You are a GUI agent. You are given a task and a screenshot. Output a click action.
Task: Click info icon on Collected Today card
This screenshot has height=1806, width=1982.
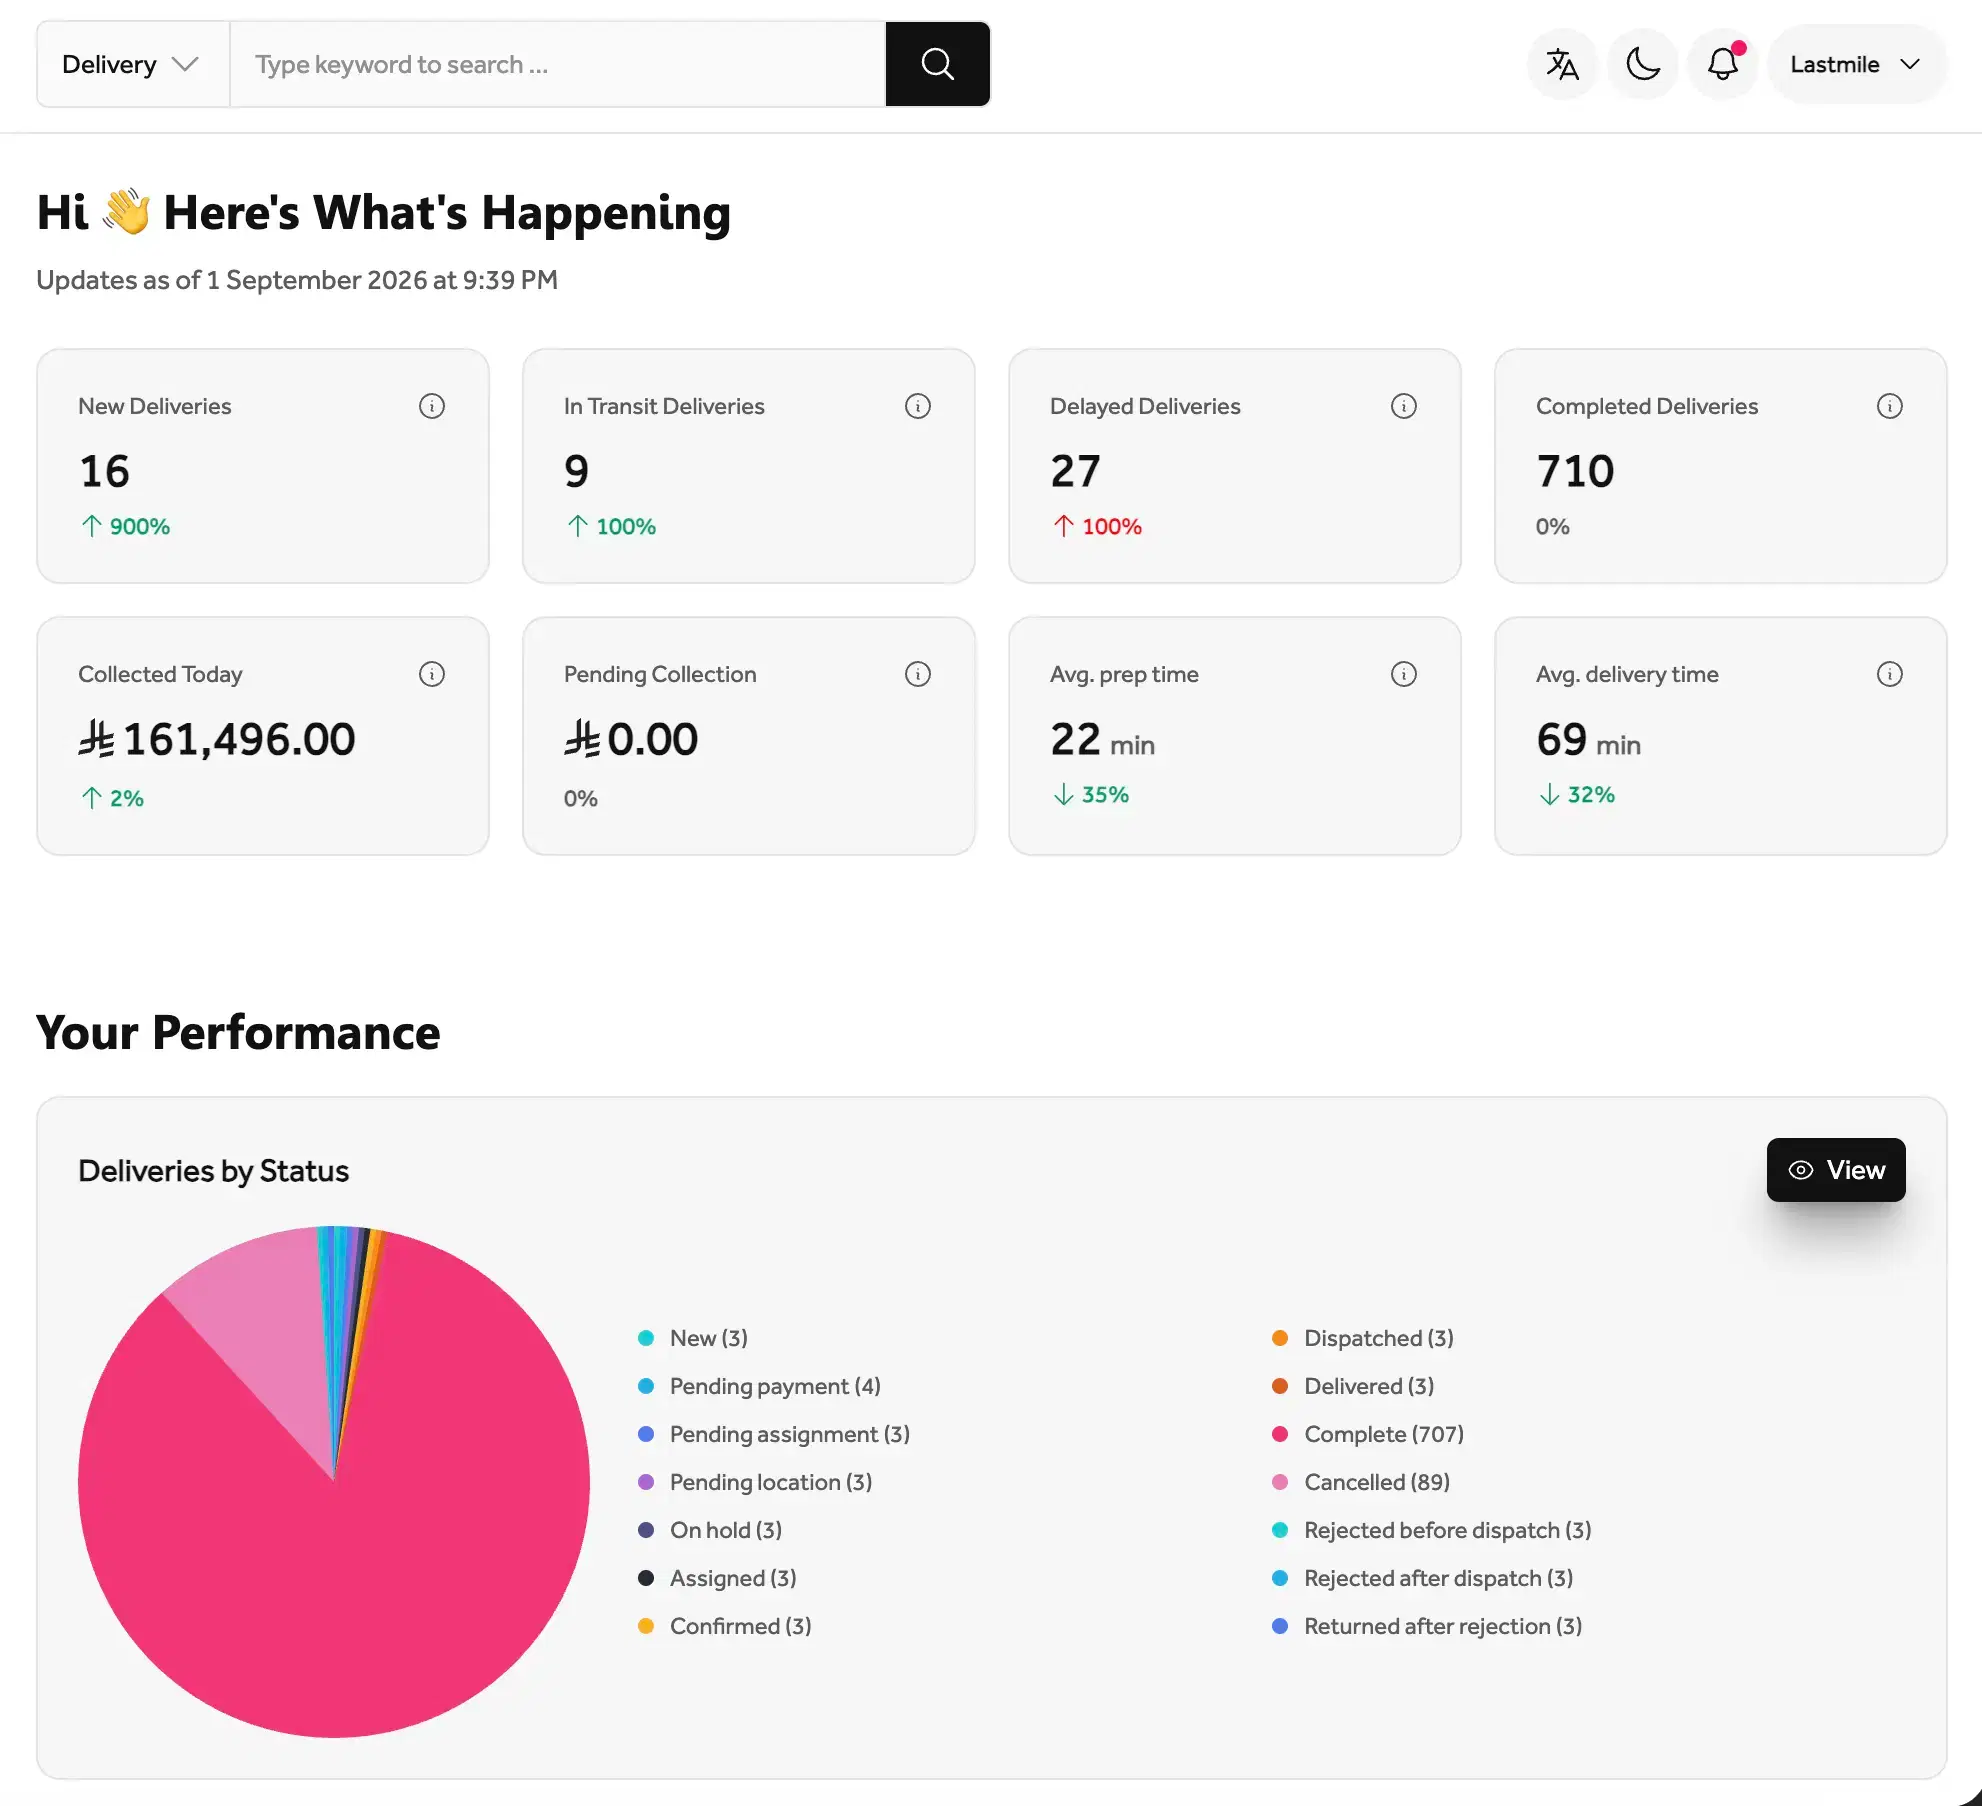(432, 674)
